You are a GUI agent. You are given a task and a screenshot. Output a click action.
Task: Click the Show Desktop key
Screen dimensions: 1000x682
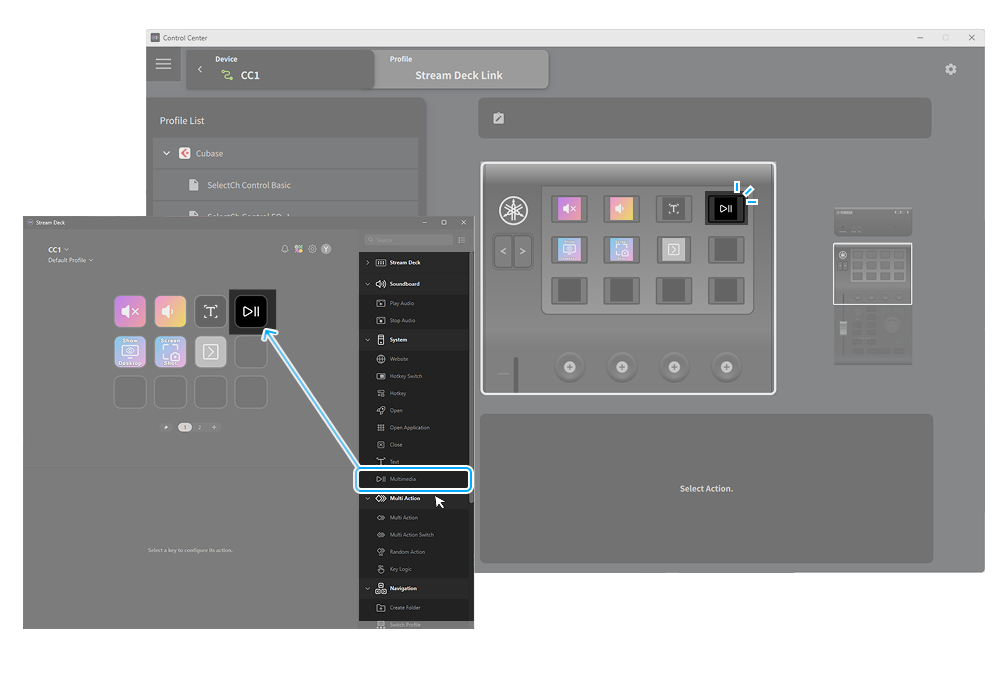point(130,352)
